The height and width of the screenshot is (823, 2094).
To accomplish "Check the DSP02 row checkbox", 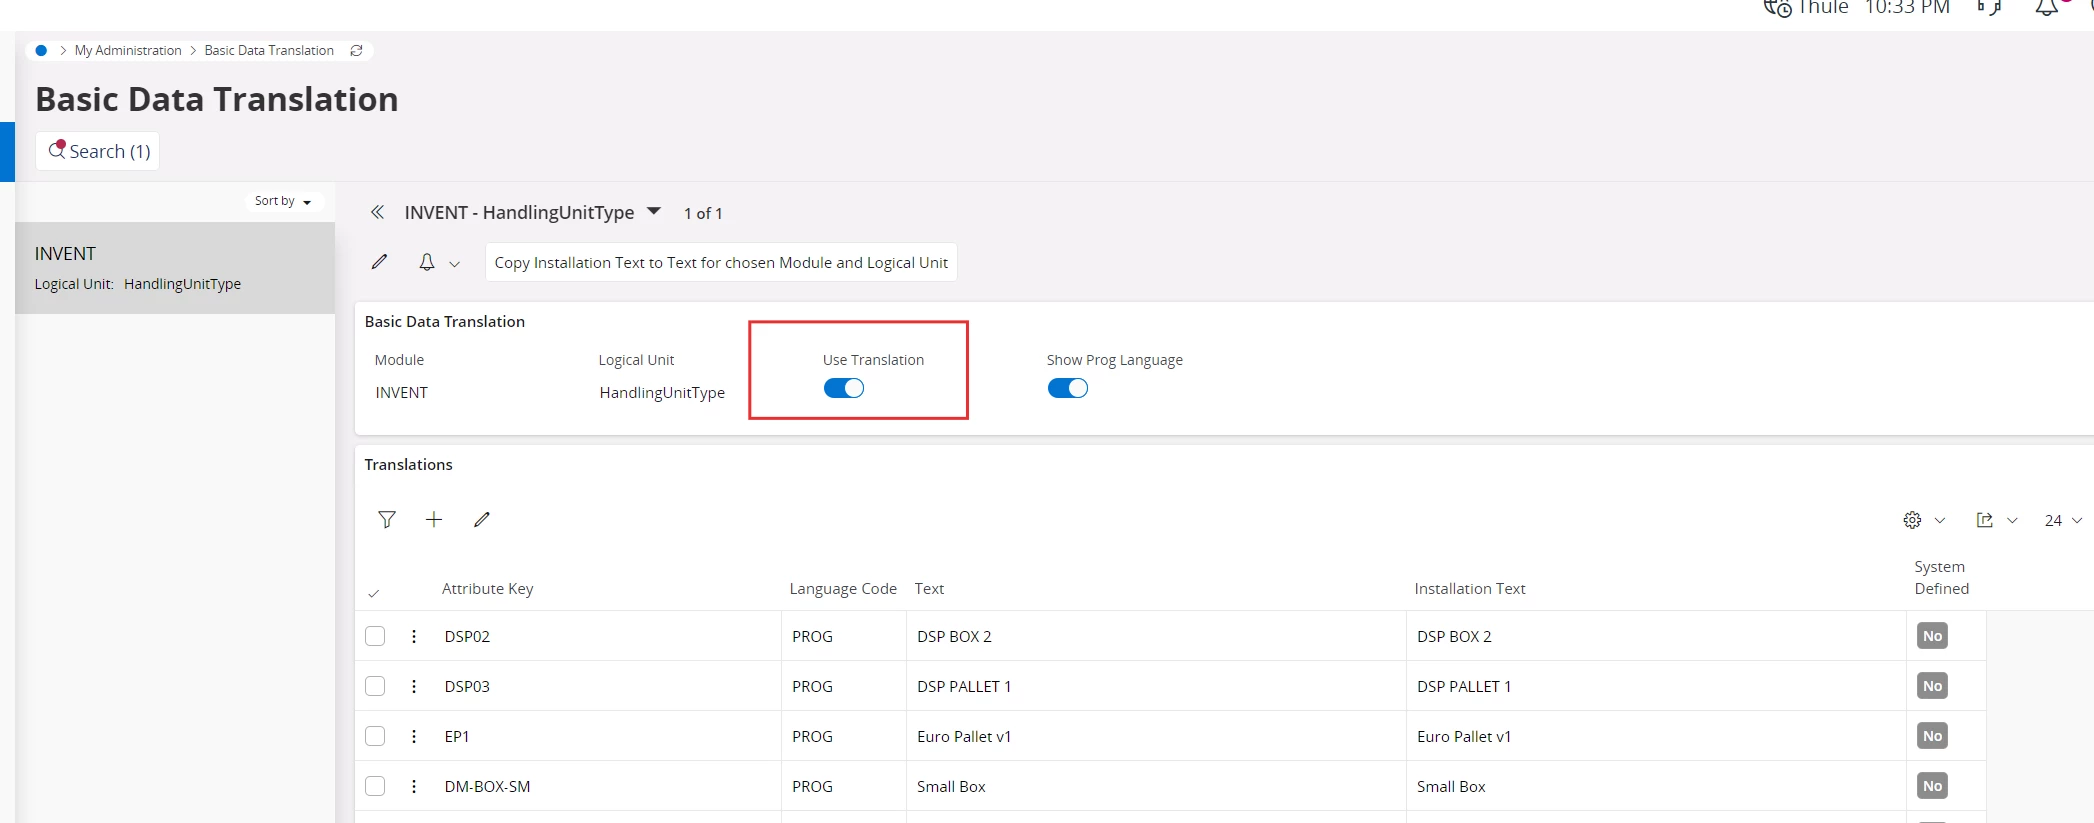I will tap(375, 636).
